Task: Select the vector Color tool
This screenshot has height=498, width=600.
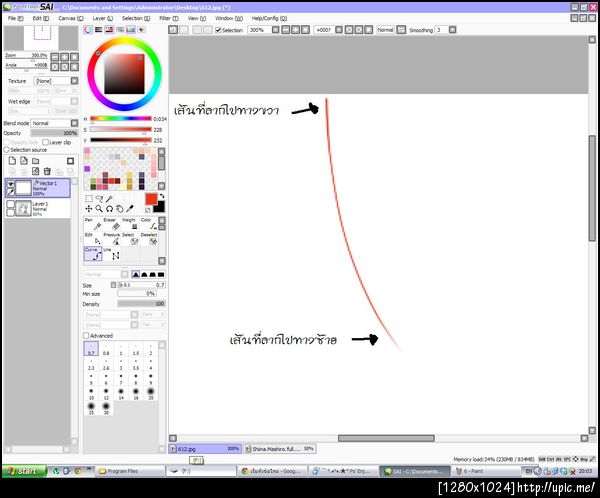Action: (x=148, y=224)
